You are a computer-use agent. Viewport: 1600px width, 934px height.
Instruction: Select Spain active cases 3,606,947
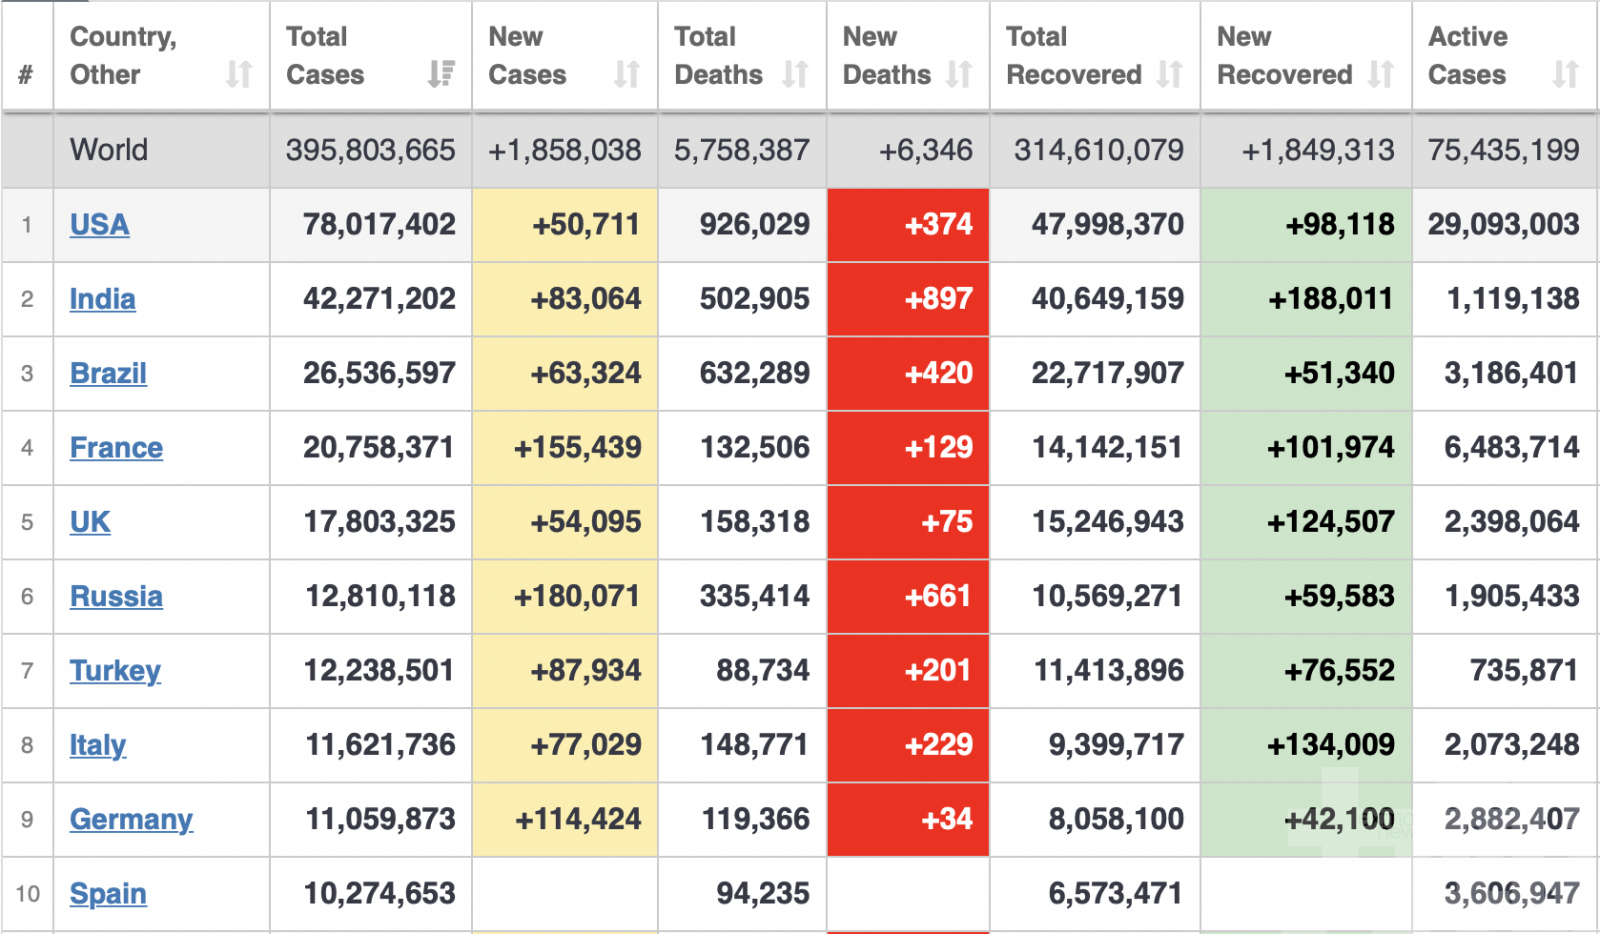click(1512, 893)
